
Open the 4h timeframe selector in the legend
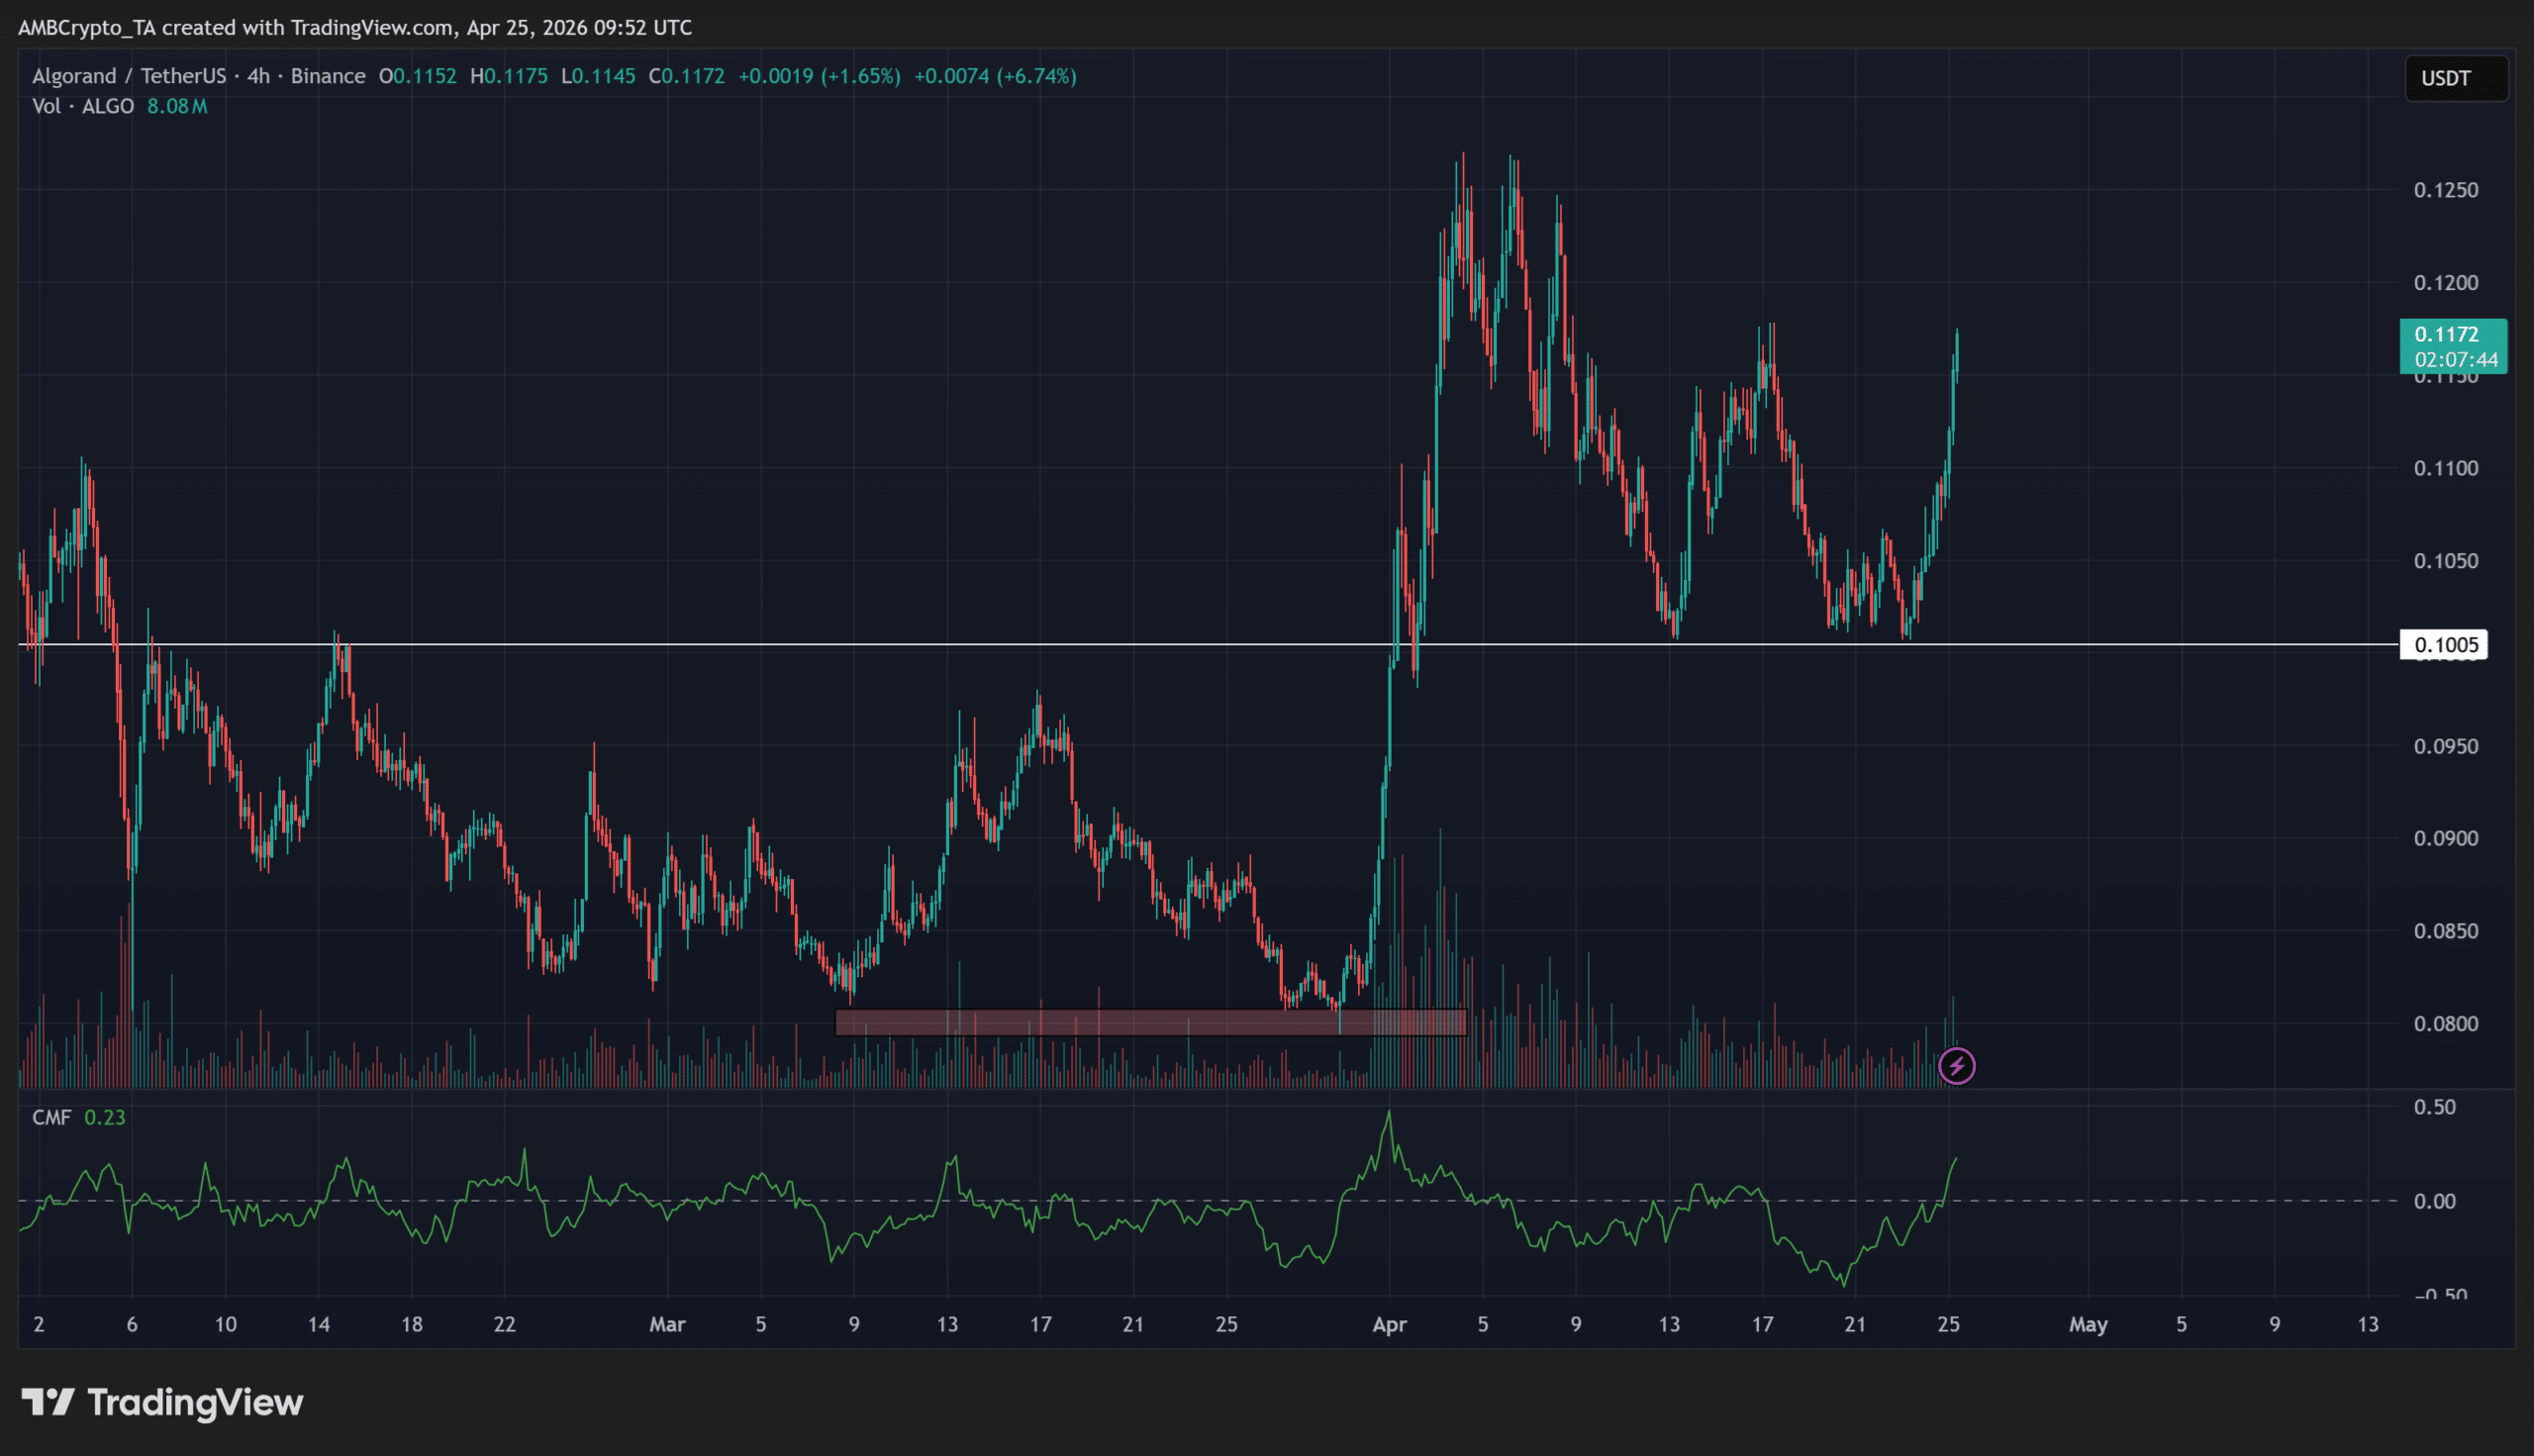pos(259,75)
